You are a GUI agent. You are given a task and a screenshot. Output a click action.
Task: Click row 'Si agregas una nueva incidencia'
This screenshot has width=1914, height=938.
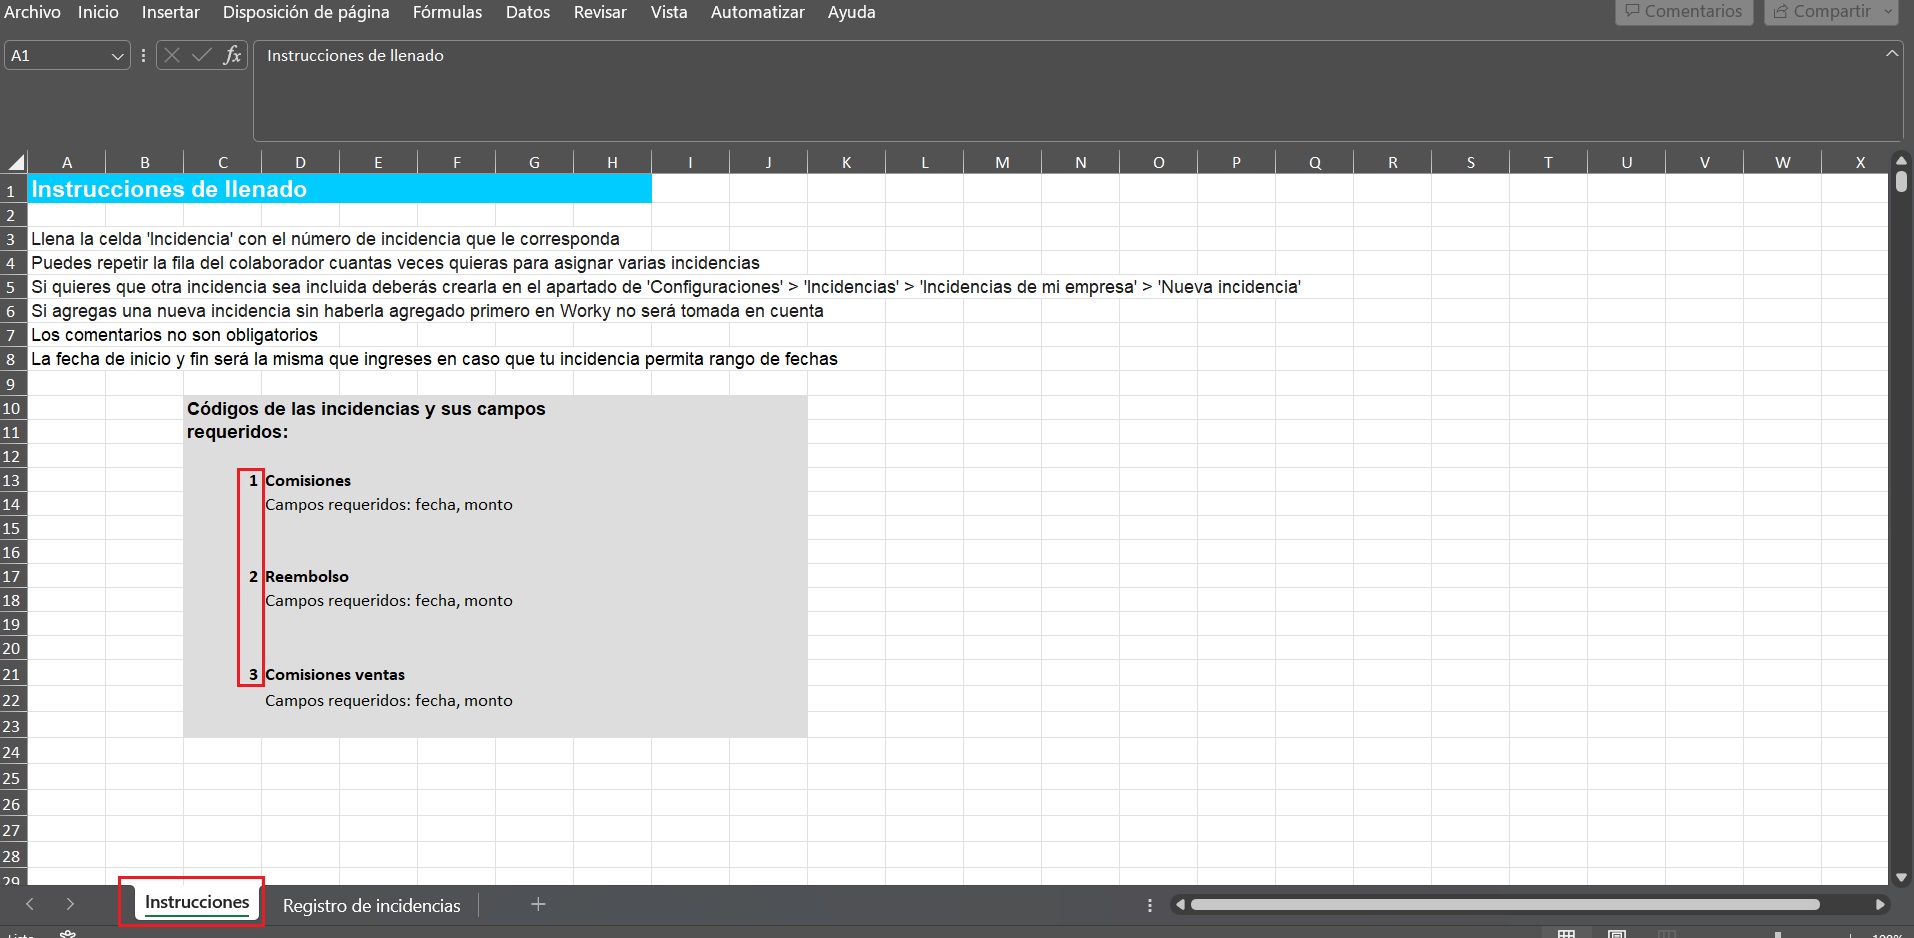coord(427,311)
